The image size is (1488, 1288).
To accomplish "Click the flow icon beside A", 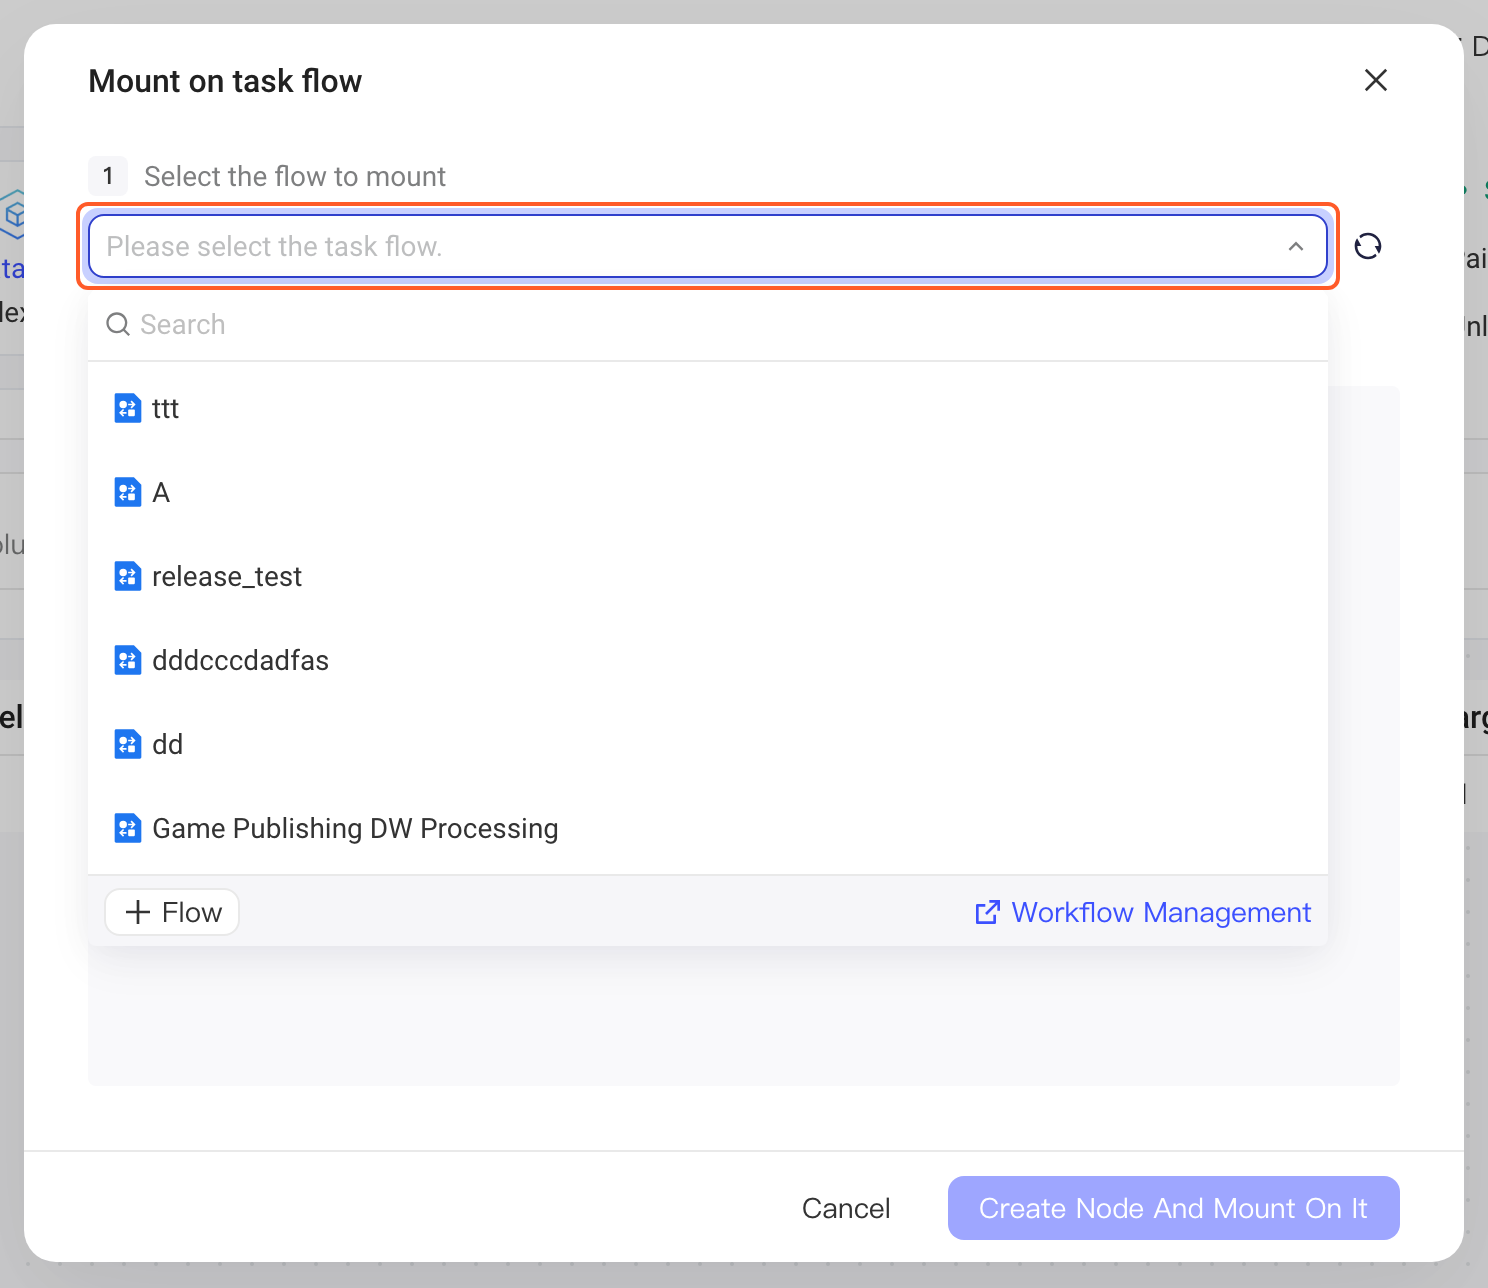I will coord(128,492).
